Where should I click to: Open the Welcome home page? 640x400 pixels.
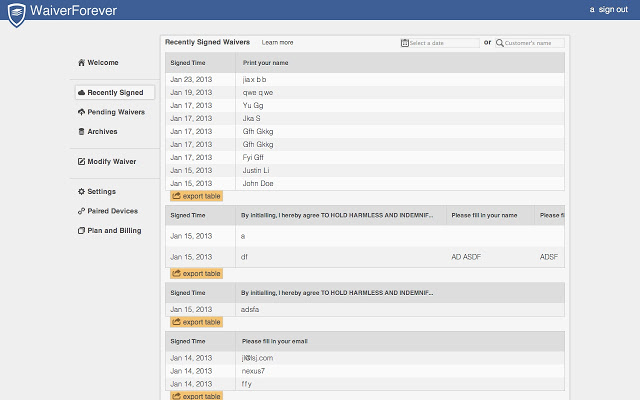tap(101, 63)
